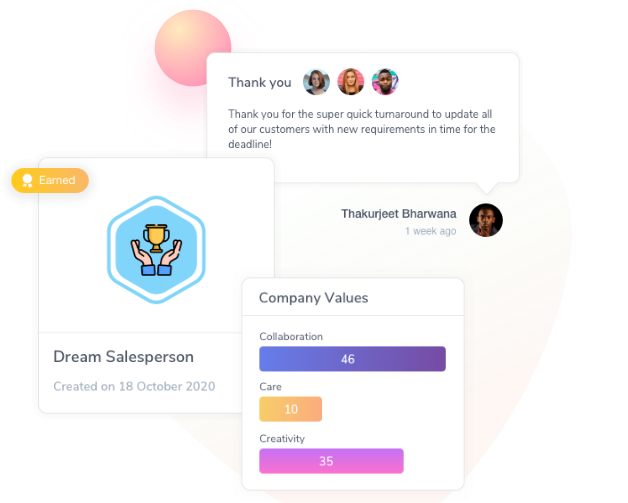Click the Care value label
Image resolution: width=628 pixels, height=503 pixels.
tap(270, 387)
